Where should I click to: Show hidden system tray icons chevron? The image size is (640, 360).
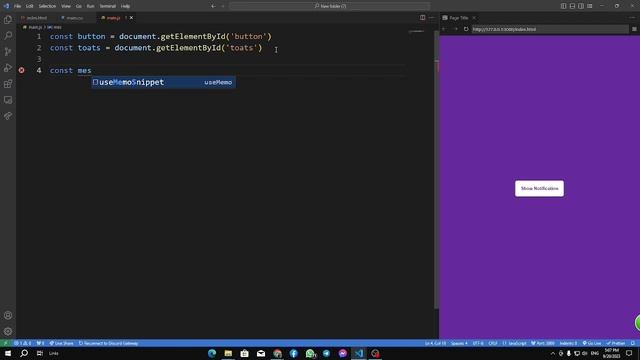(553, 353)
